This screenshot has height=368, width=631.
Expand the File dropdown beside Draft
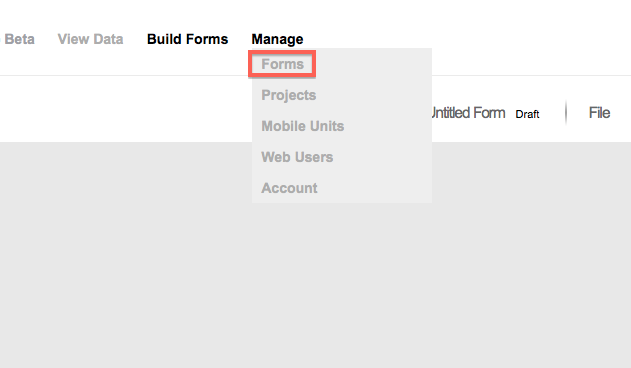[x=599, y=113]
